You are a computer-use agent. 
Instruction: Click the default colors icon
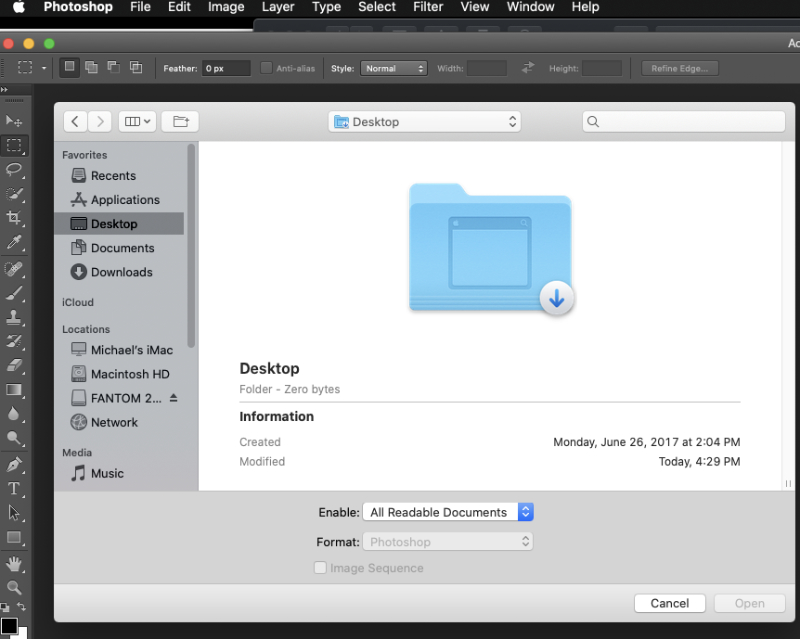coord(5,607)
